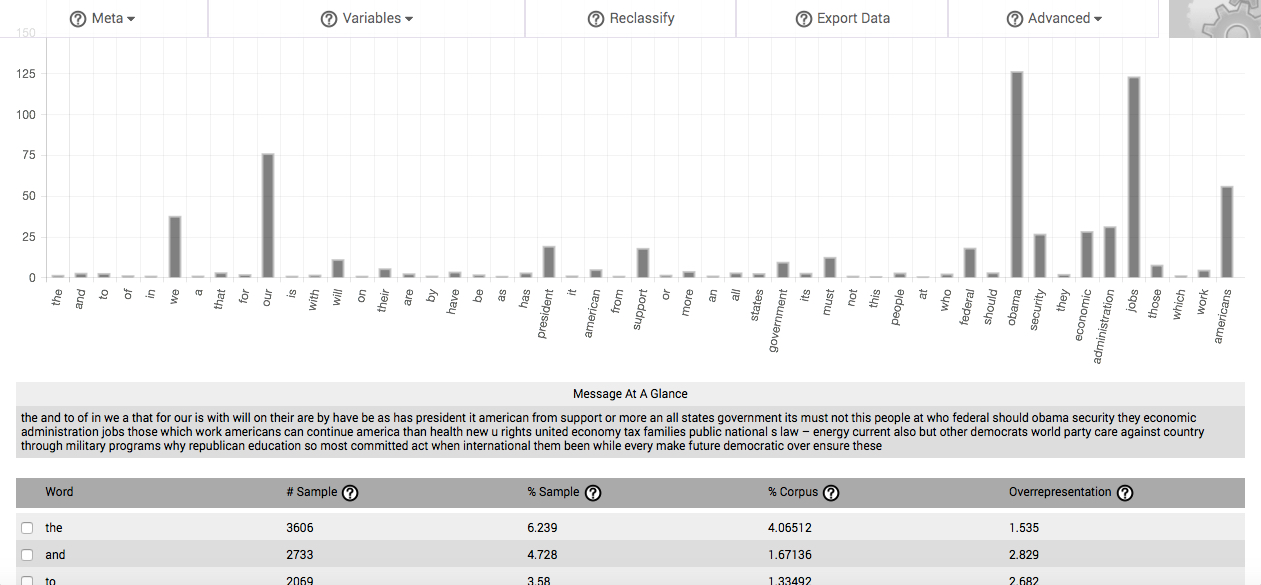Click the Overrepresentation column header
This screenshot has width=1261, height=585.
[x=1060, y=492]
